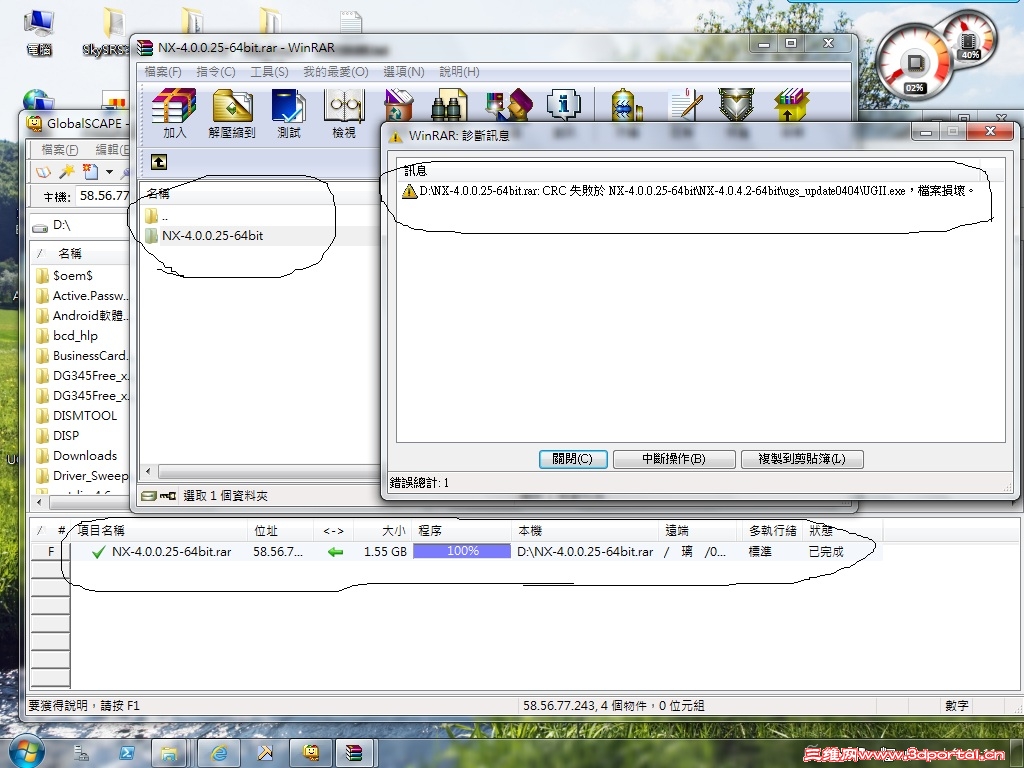Click the up-one-level arrow in WinRAR

point(159,162)
